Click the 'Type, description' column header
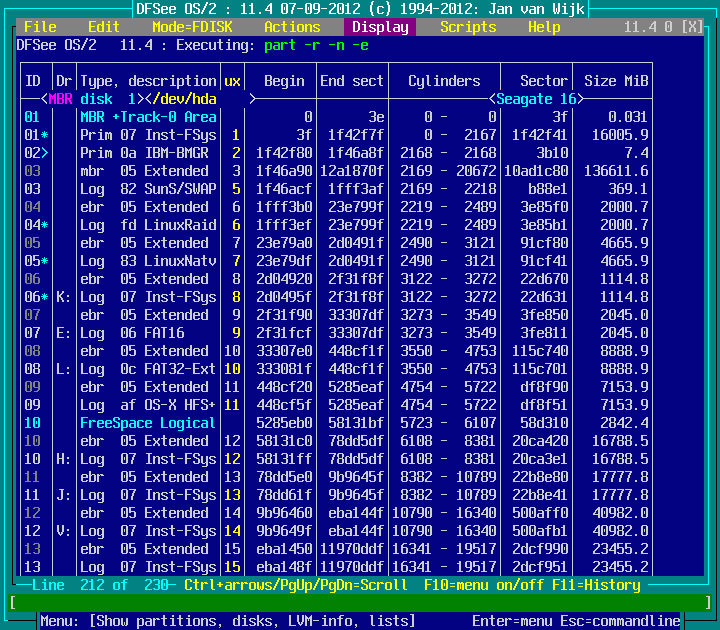Viewport: 720px width, 630px height. (148, 81)
